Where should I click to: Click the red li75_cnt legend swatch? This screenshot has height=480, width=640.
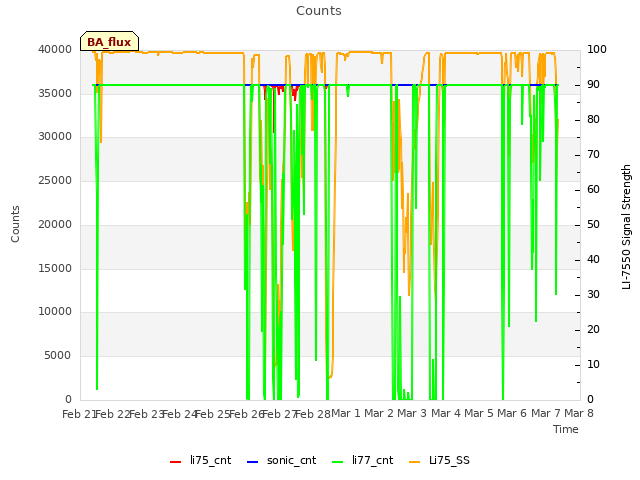pos(176,462)
